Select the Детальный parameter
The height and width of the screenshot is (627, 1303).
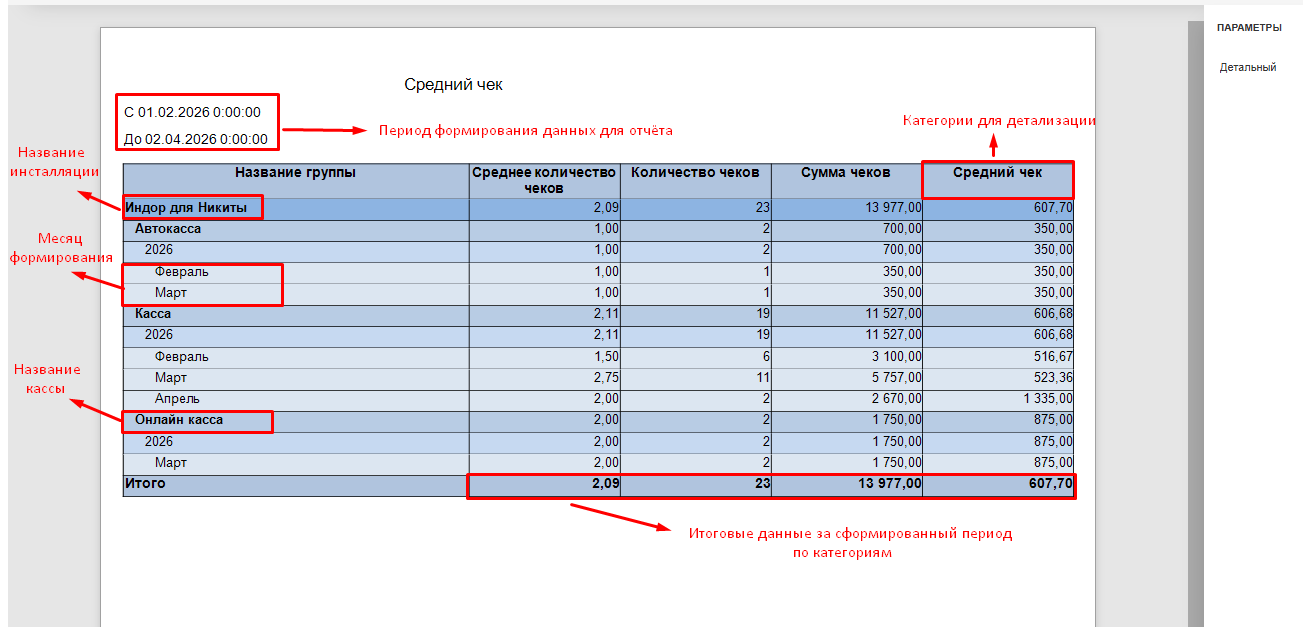coord(1247,68)
